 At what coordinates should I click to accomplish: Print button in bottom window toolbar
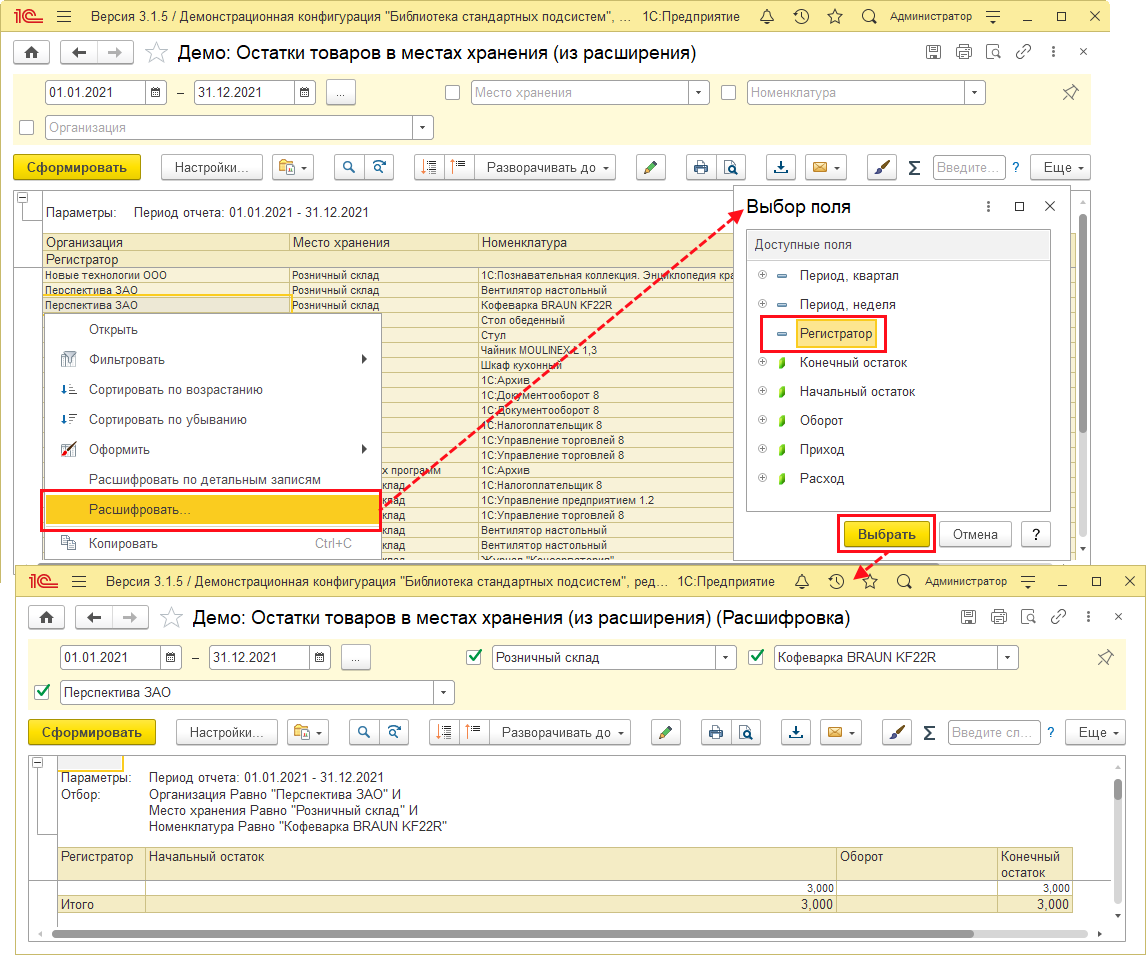716,732
